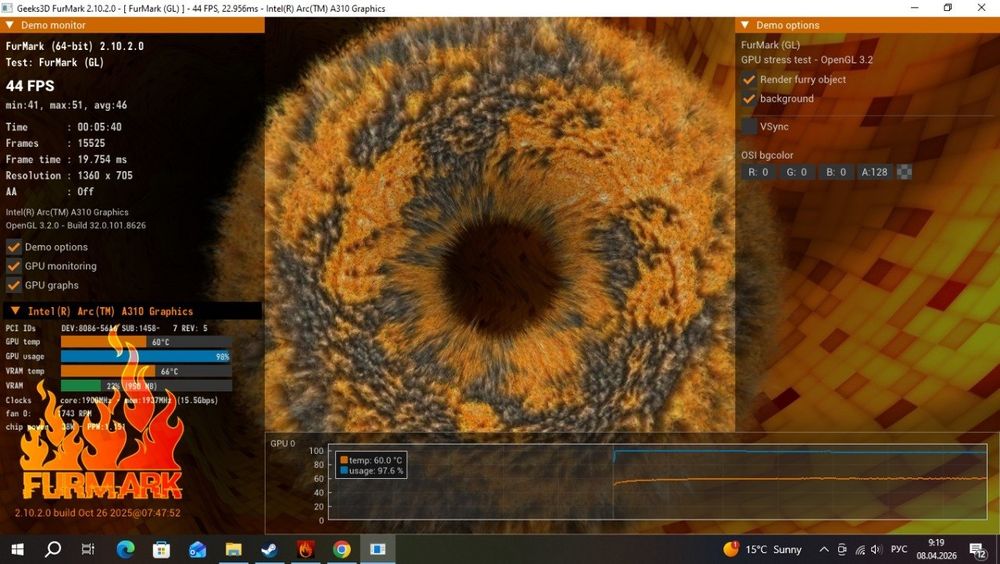Launch Microsoft Edge from taskbar

[126, 549]
